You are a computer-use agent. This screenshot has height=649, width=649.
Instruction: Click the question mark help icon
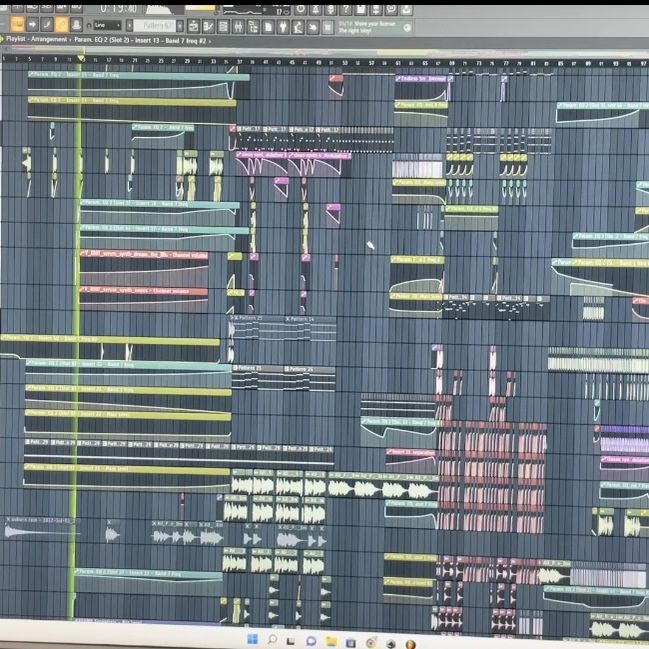pyautogui.click(x=346, y=10)
